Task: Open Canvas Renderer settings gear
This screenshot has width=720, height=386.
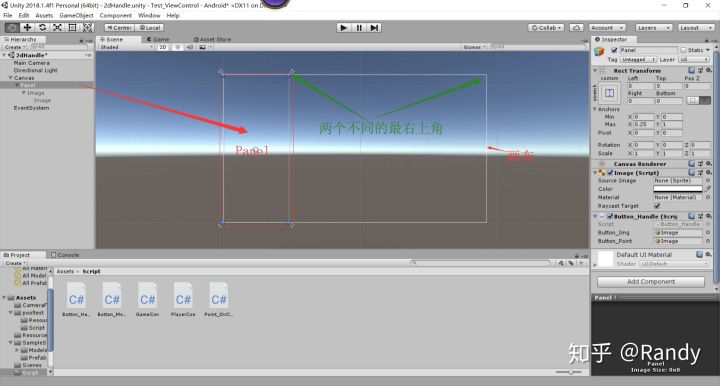Action: coord(709,163)
